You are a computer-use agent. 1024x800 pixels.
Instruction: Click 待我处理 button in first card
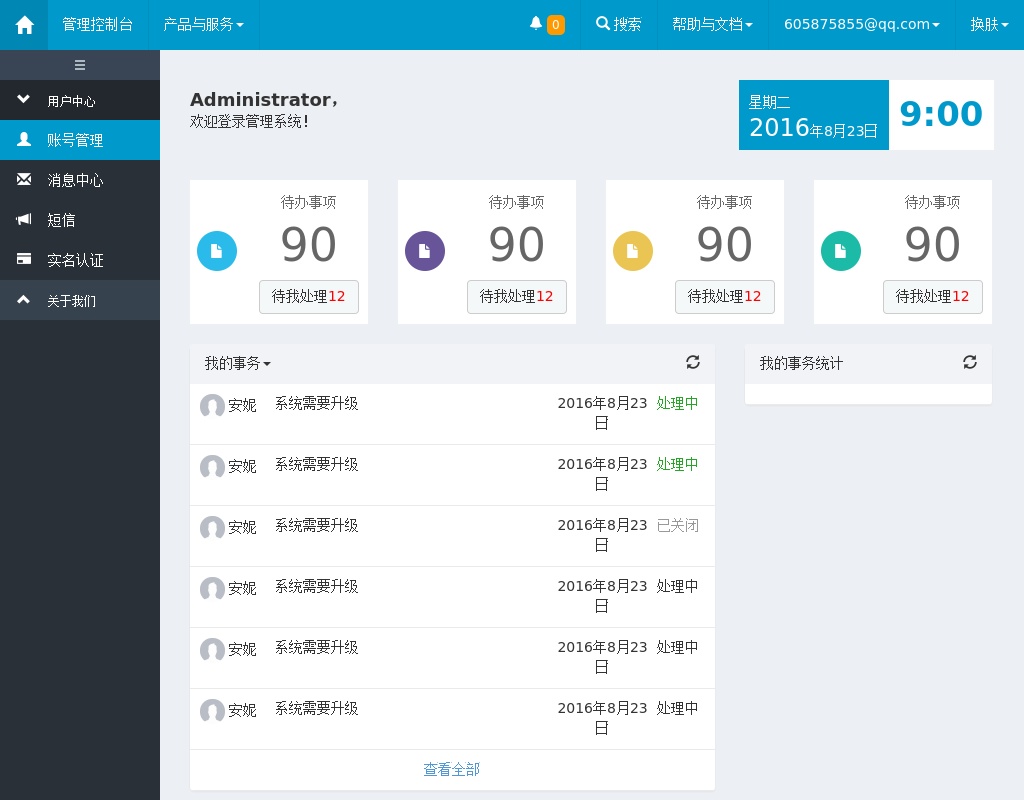(309, 297)
